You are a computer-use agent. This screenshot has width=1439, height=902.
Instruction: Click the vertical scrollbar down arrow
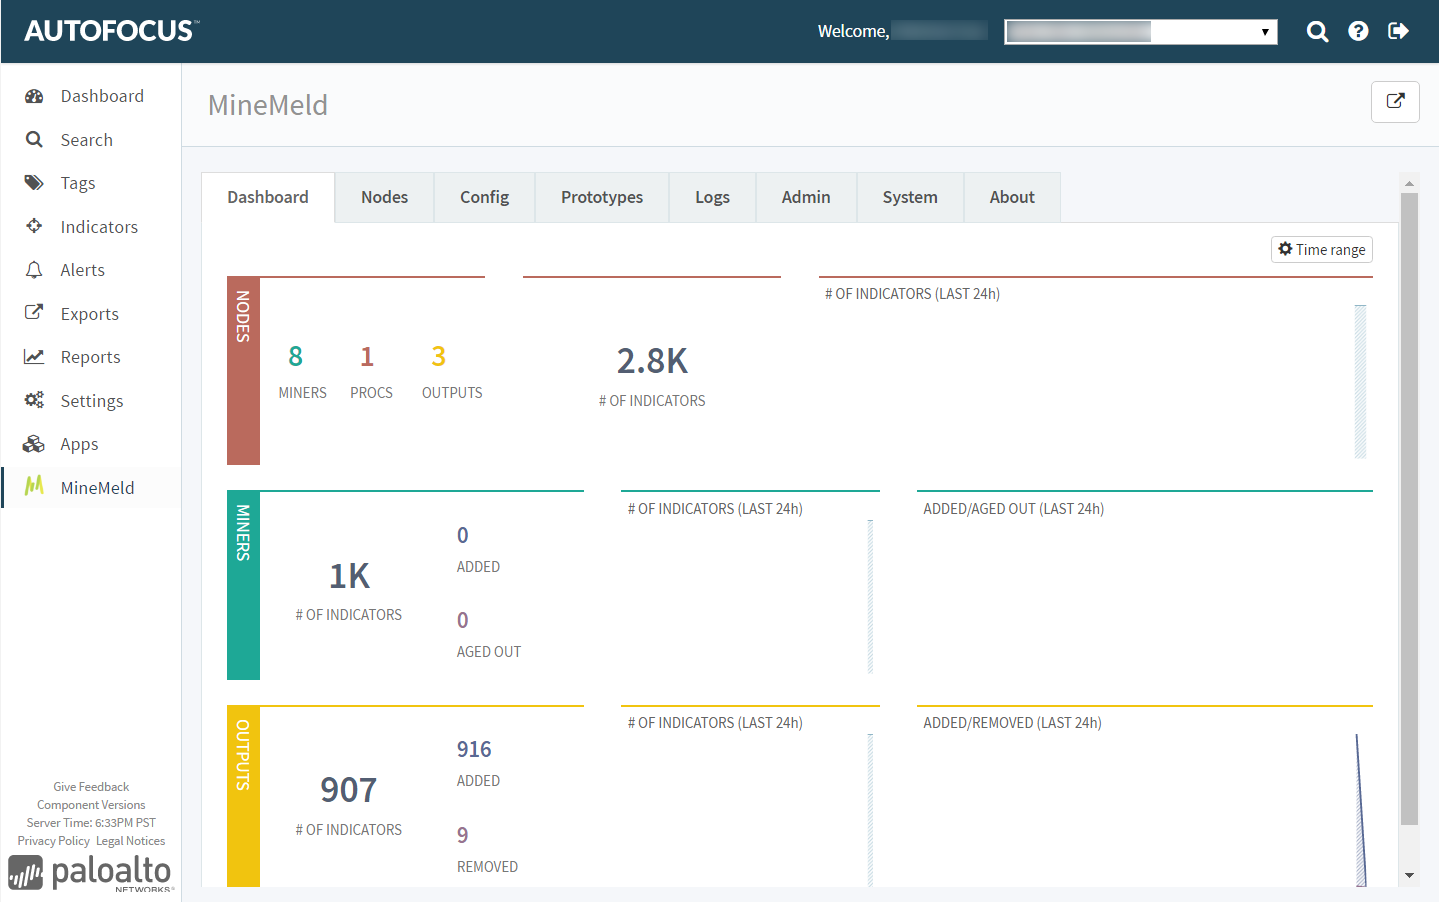(x=1409, y=875)
